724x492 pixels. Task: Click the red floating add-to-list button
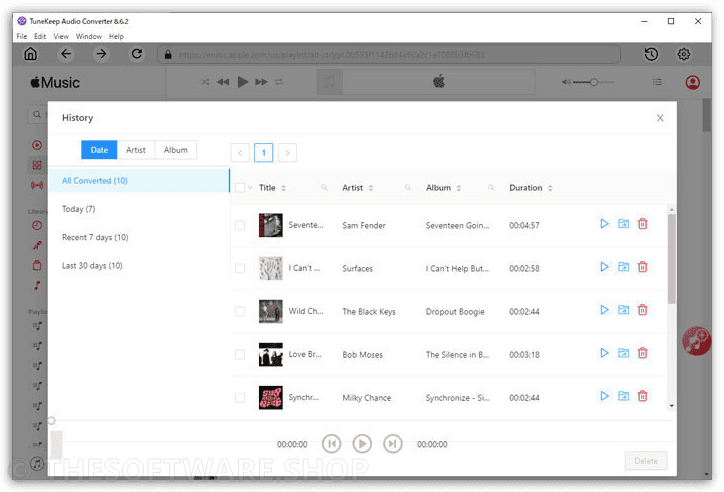(x=696, y=341)
